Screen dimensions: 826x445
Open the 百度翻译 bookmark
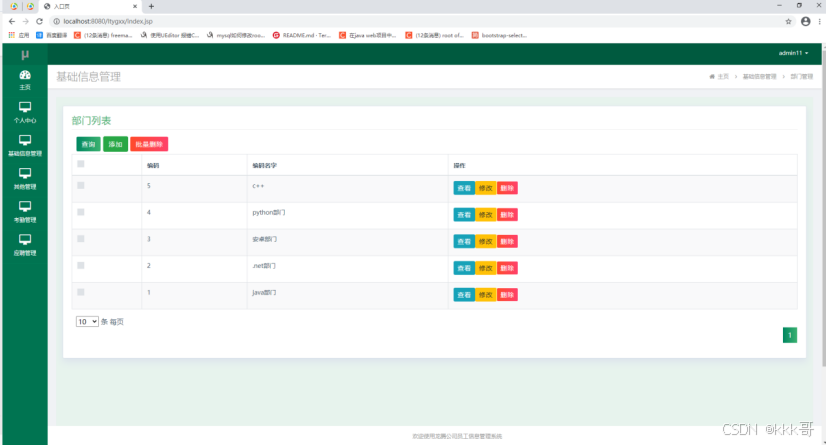[52, 35]
